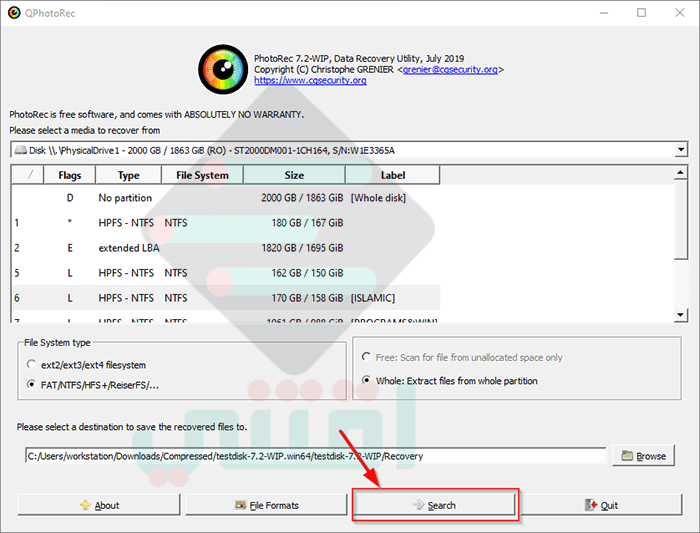
Task: Sort by the Label column header
Action: (393, 175)
